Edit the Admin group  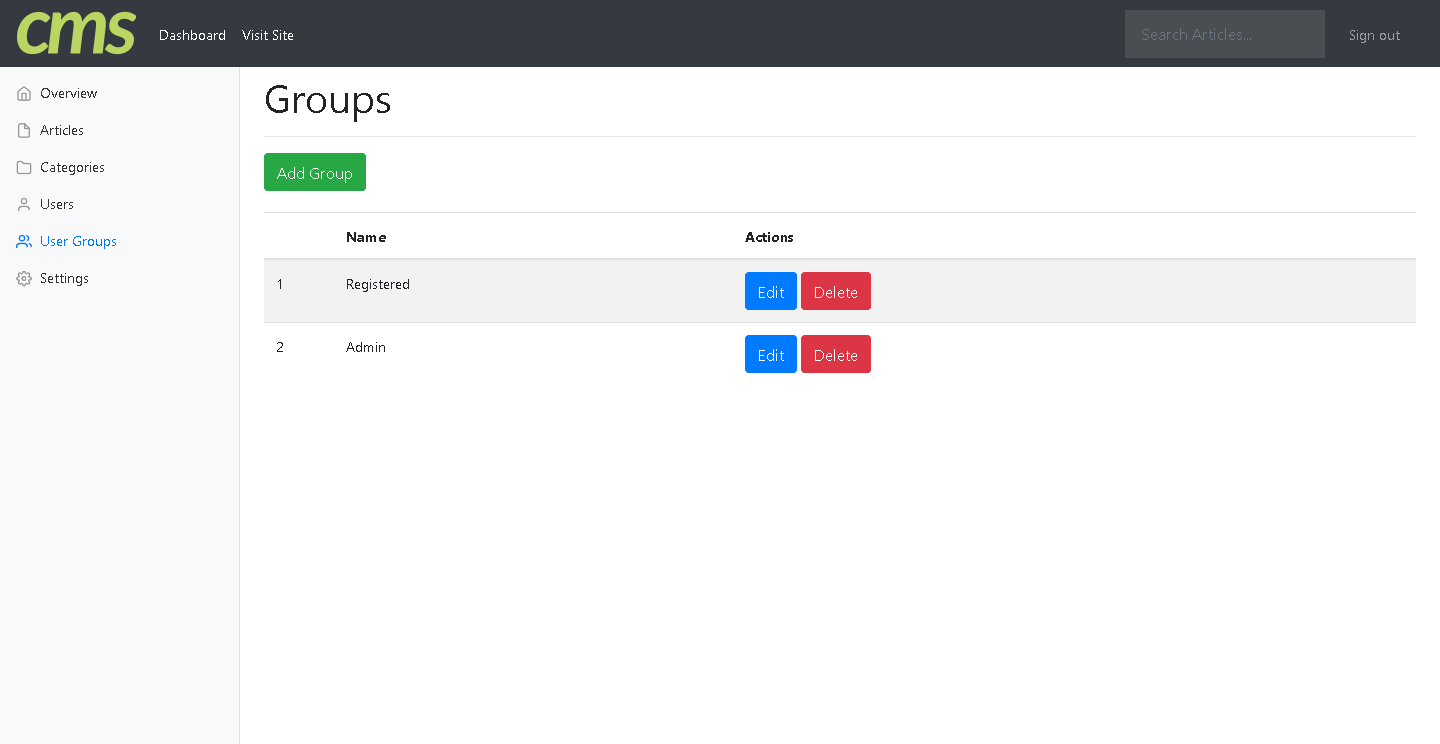pos(770,355)
